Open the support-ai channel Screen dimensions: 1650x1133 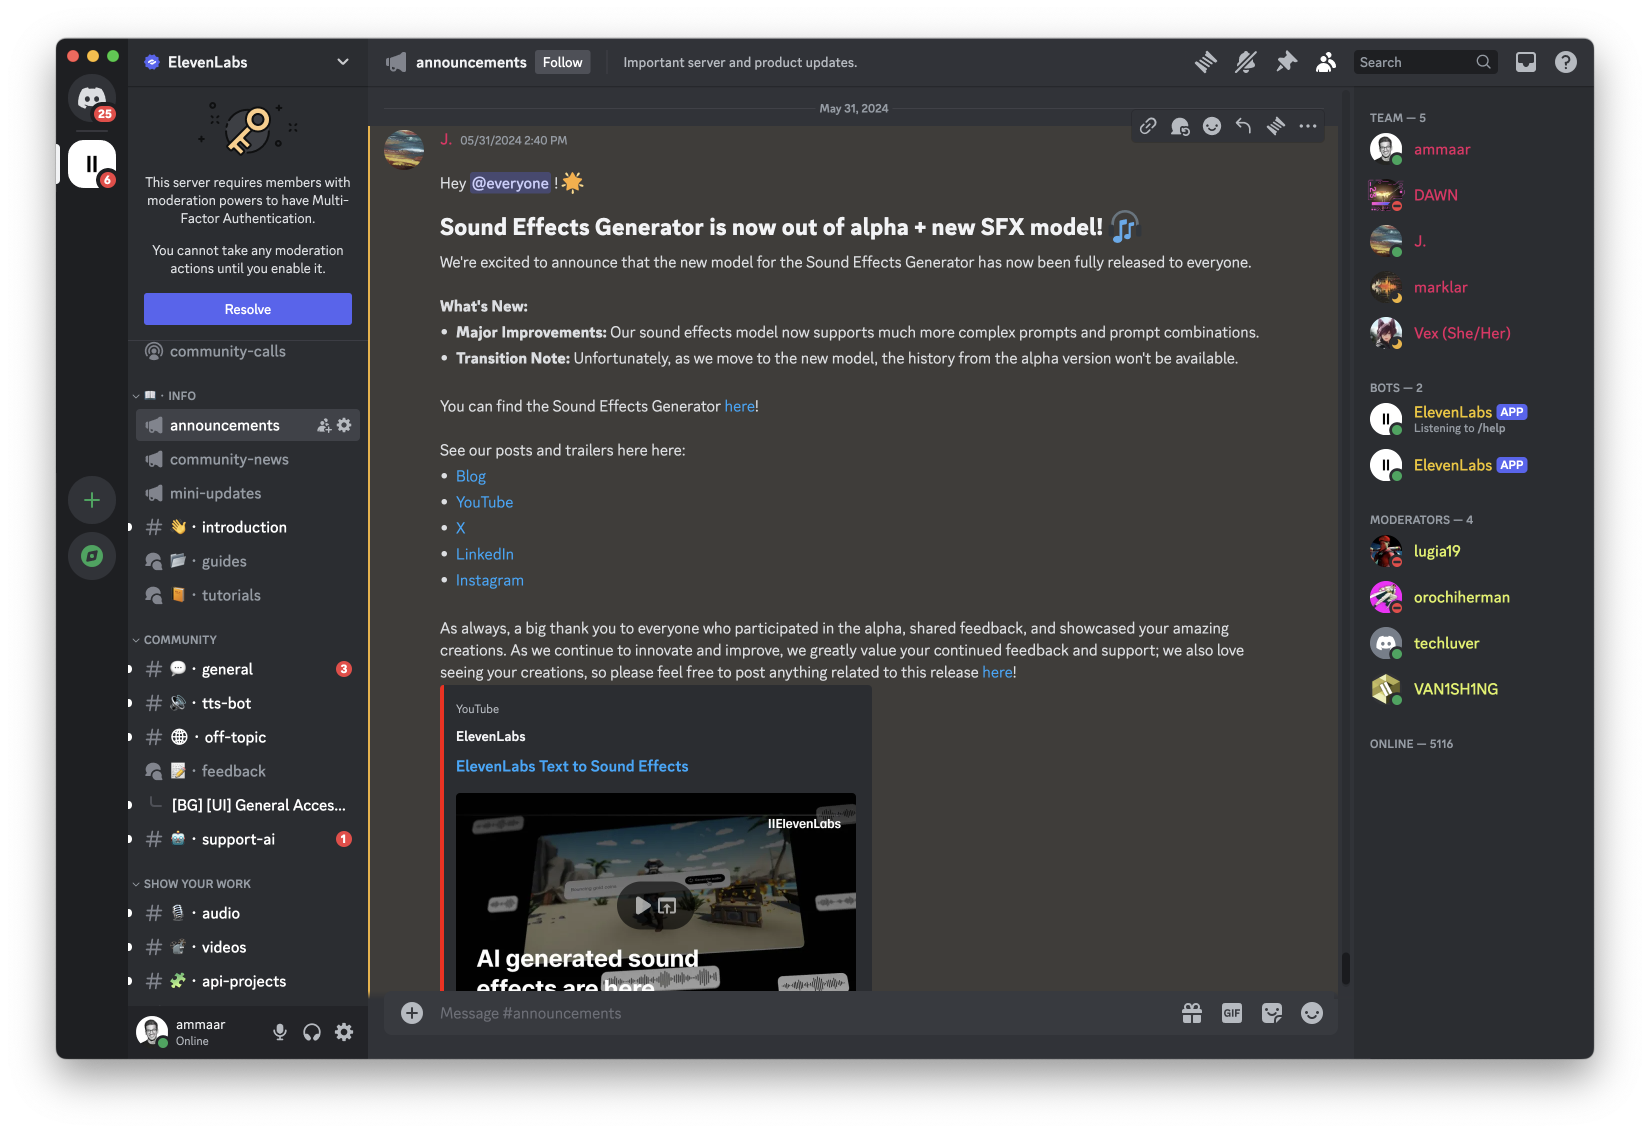coord(248,840)
